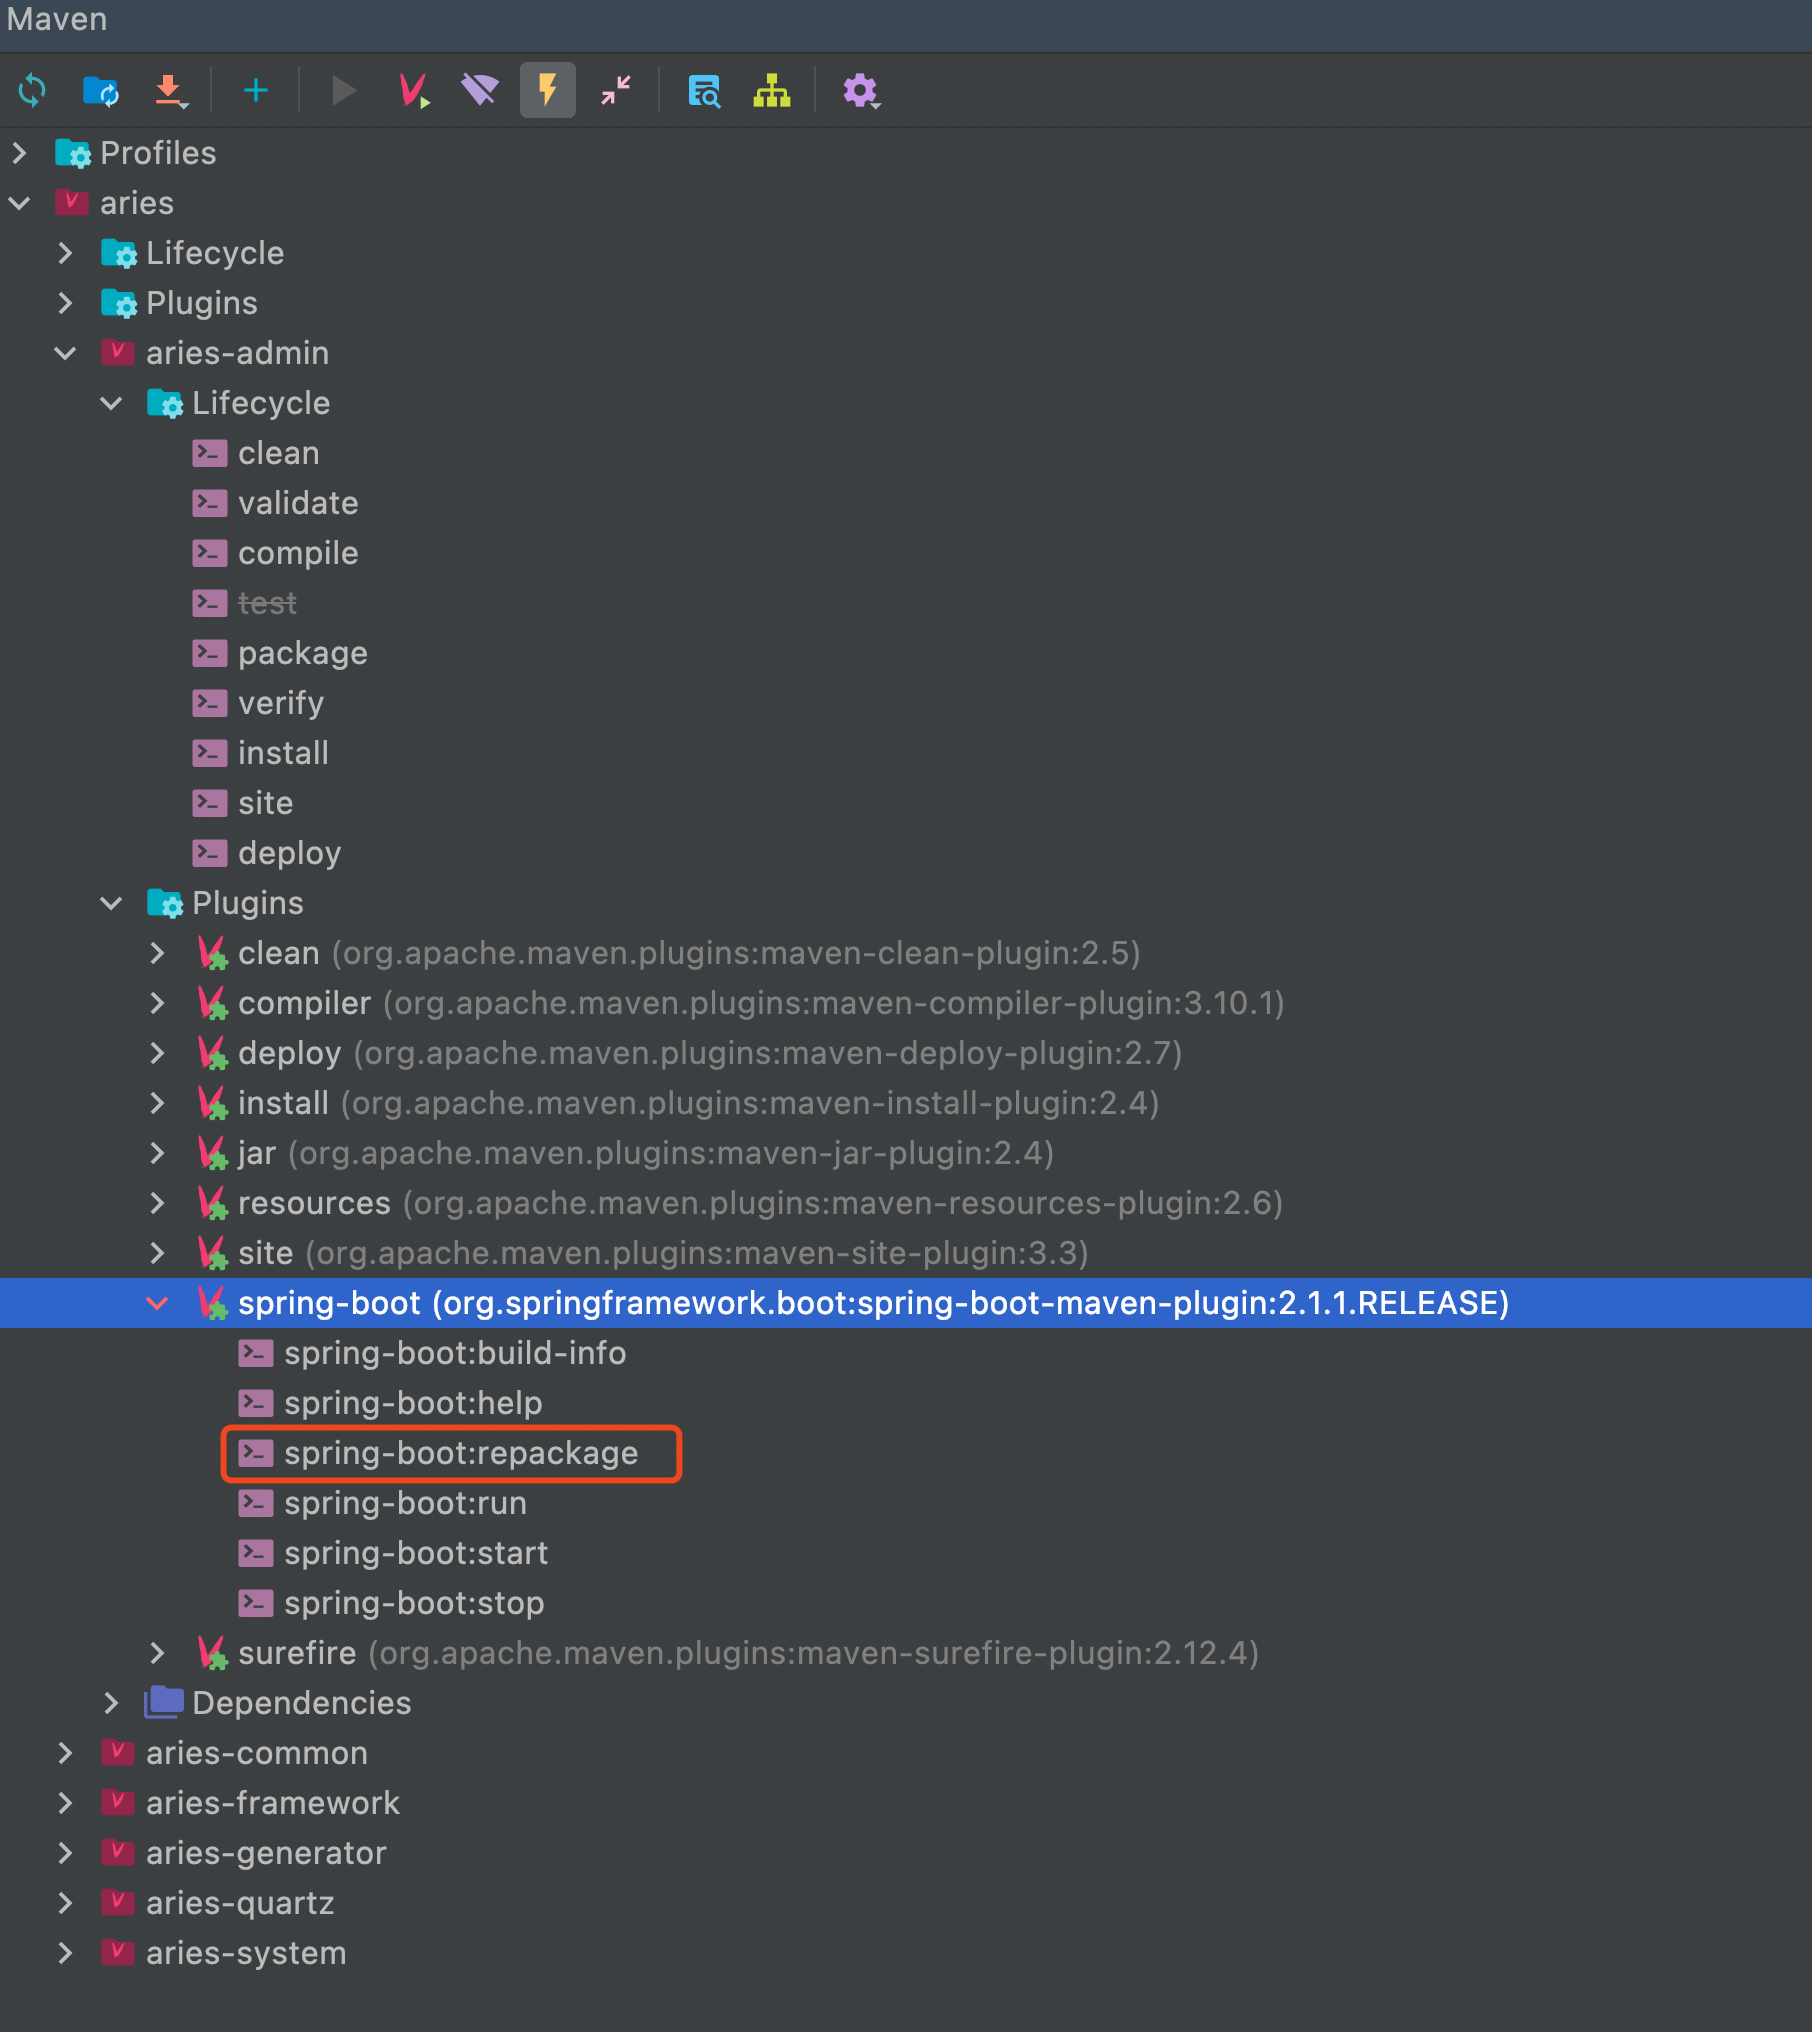The width and height of the screenshot is (1812, 2032).
Task: Click the jar plugin icon
Action: (213, 1153)
